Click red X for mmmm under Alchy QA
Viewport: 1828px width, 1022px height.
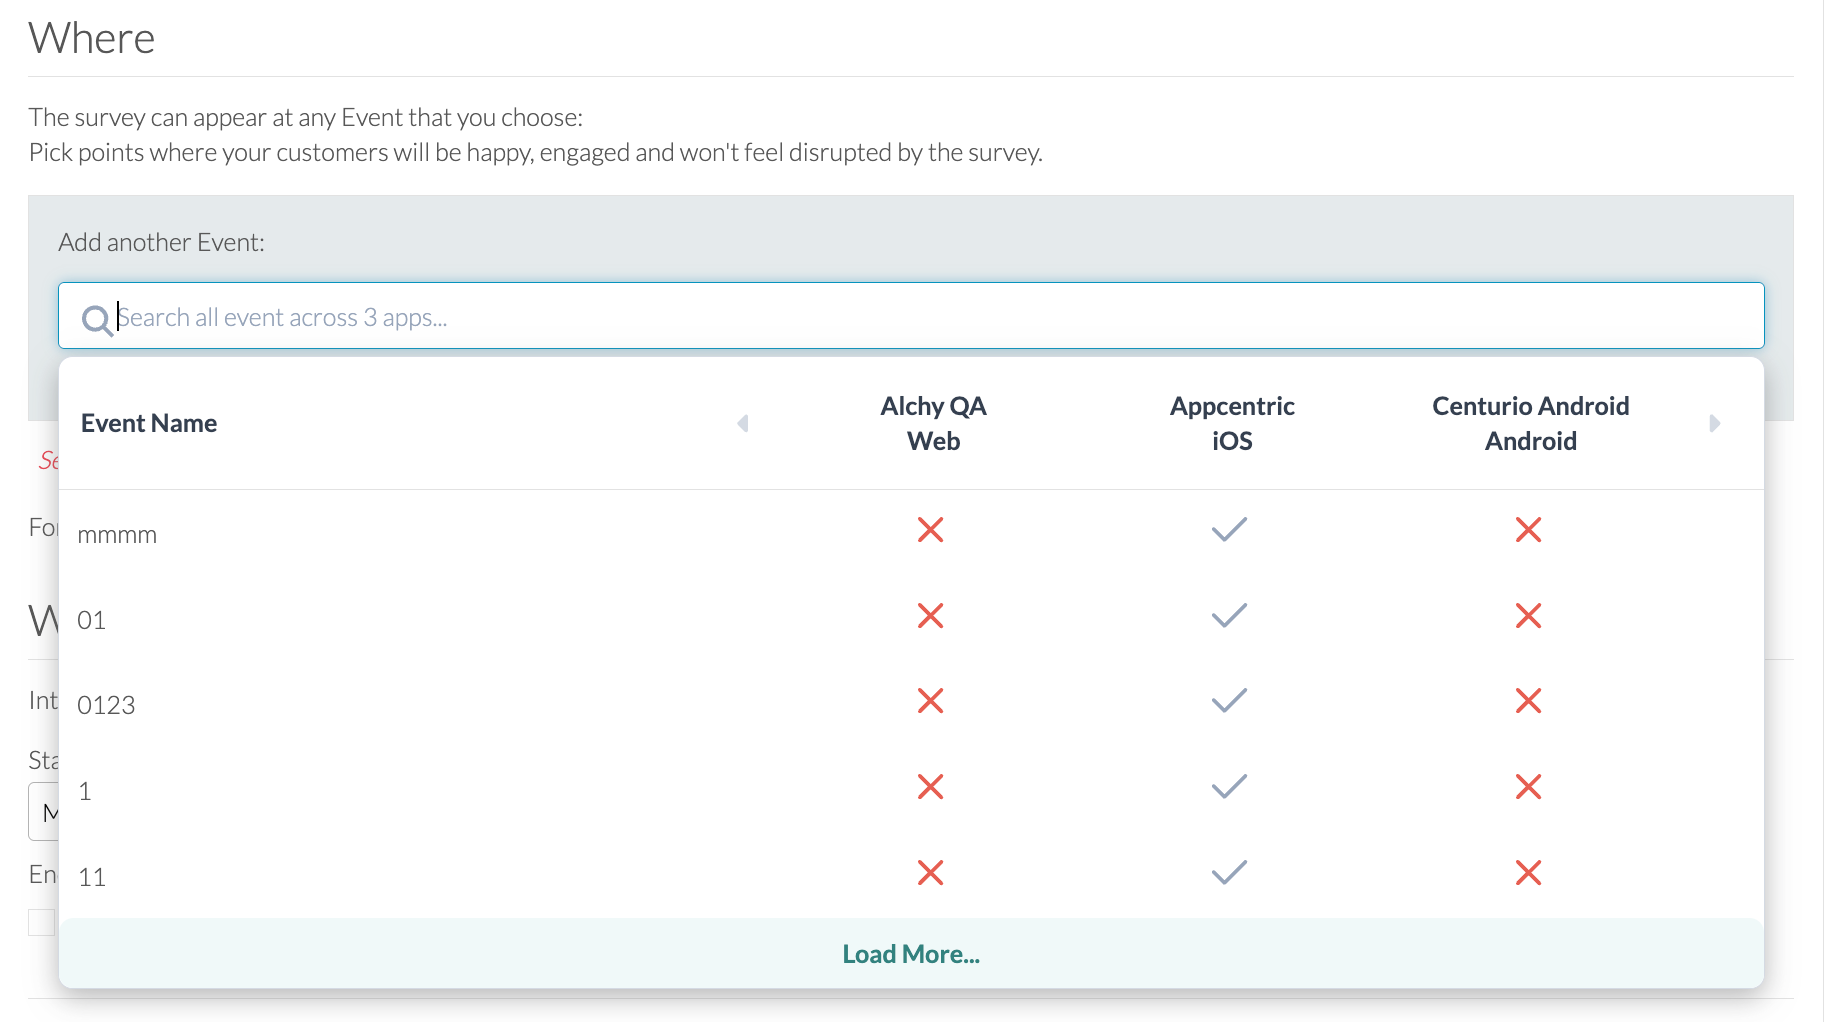[x=930, y=530]
